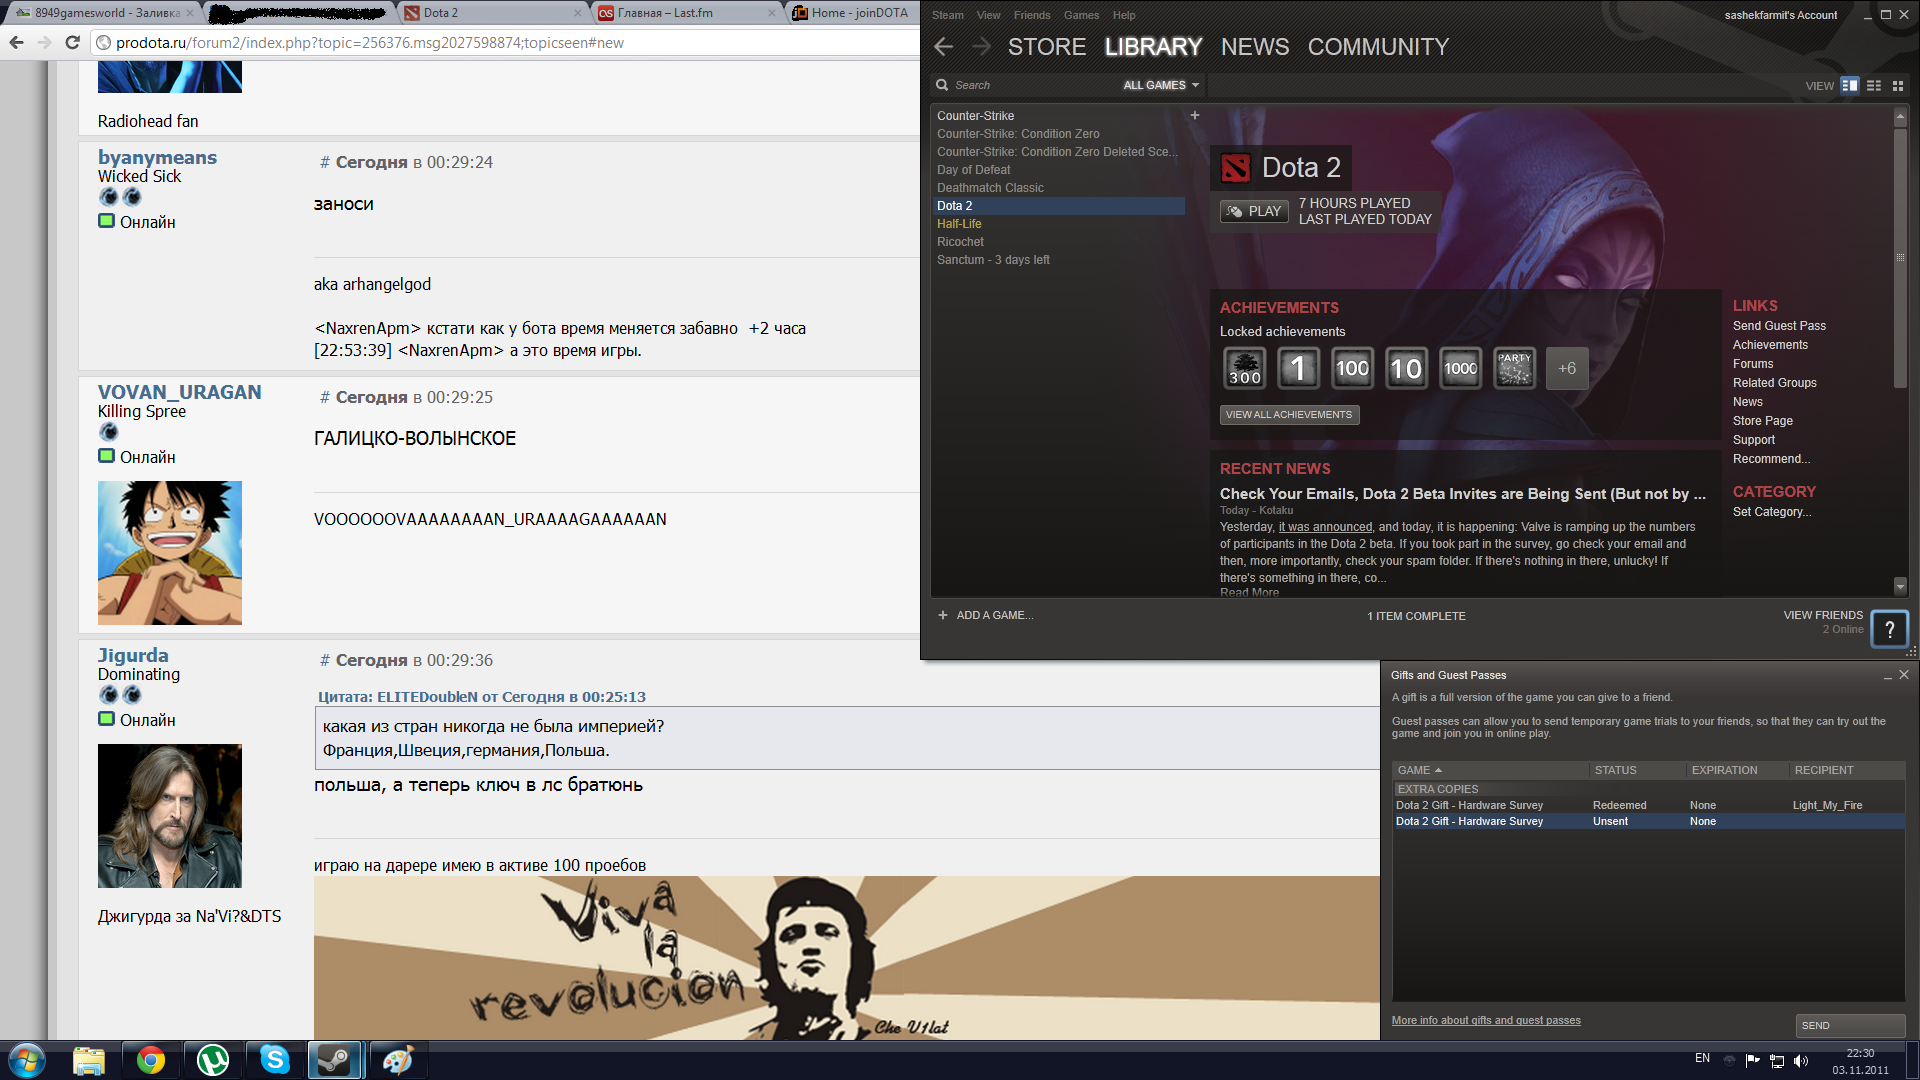Click Chrome reload page icon
This screenshot has height=1080, width=1920.
pos(72,43)
